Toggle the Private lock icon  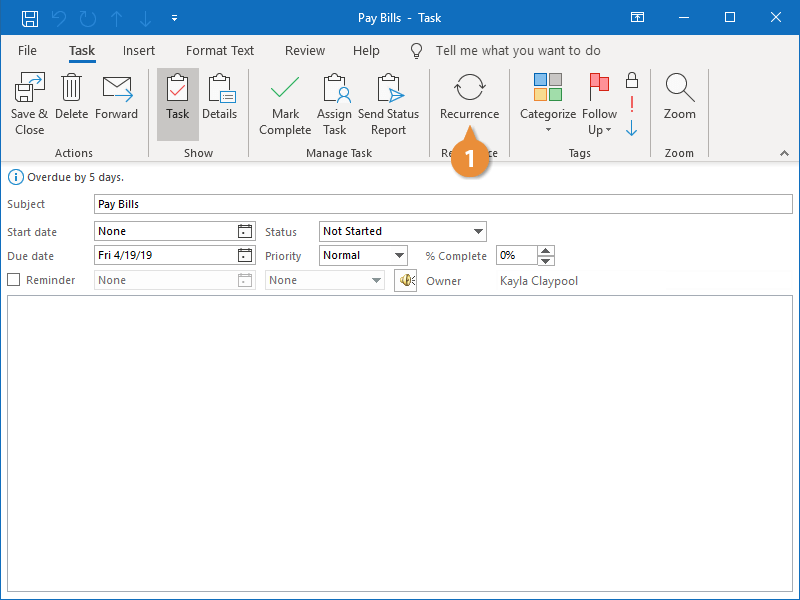coord(631,80)
